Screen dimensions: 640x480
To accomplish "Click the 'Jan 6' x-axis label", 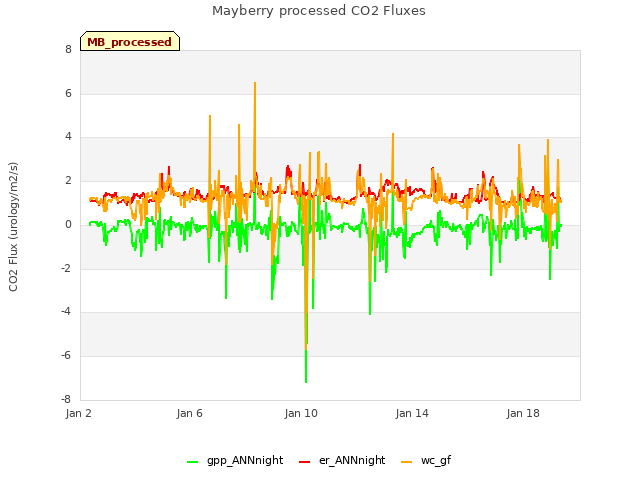I will click(x=189, y=413).
